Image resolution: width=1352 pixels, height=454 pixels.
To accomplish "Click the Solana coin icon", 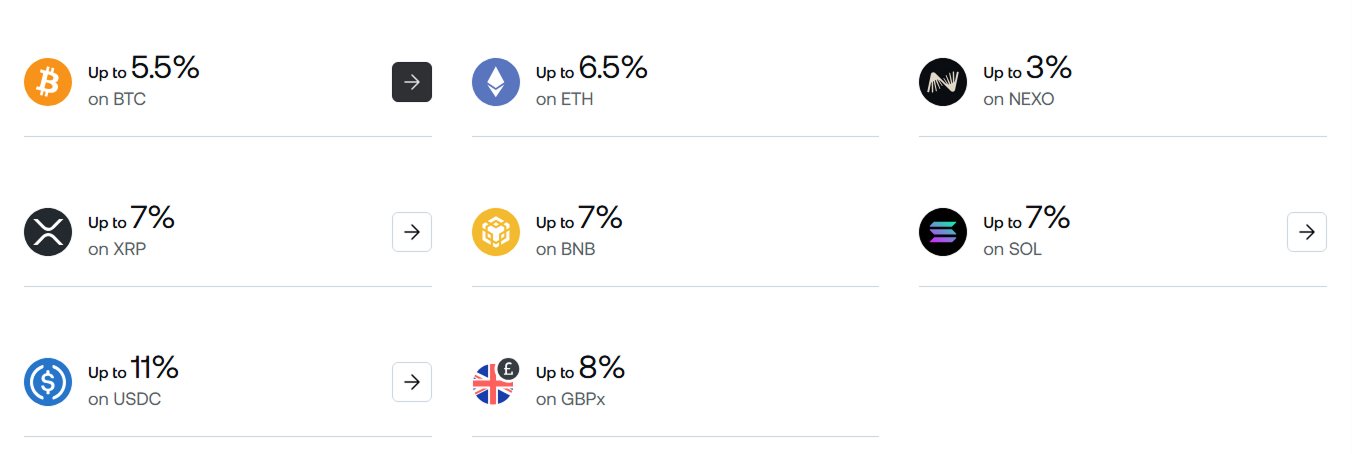I will click(x=943, y=232).
